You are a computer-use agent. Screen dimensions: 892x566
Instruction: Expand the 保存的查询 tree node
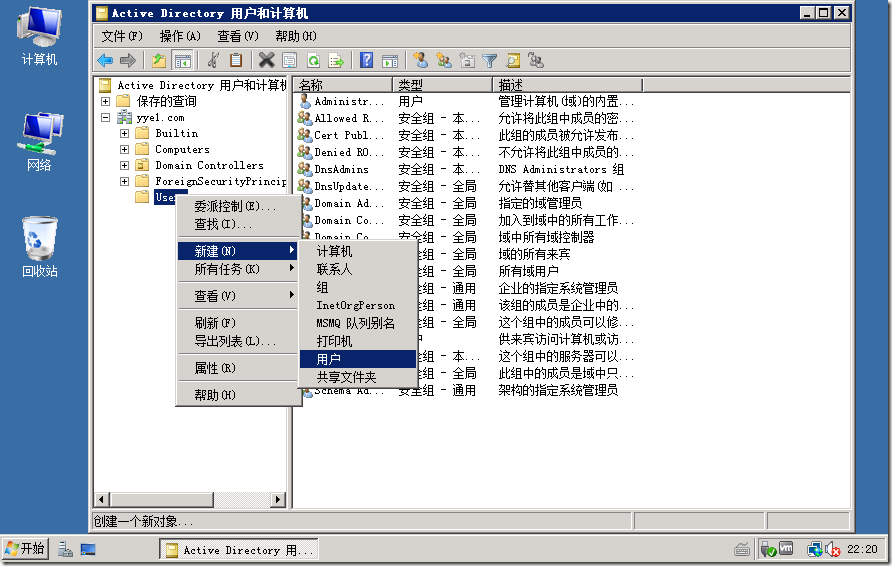[x=105, y=101]
